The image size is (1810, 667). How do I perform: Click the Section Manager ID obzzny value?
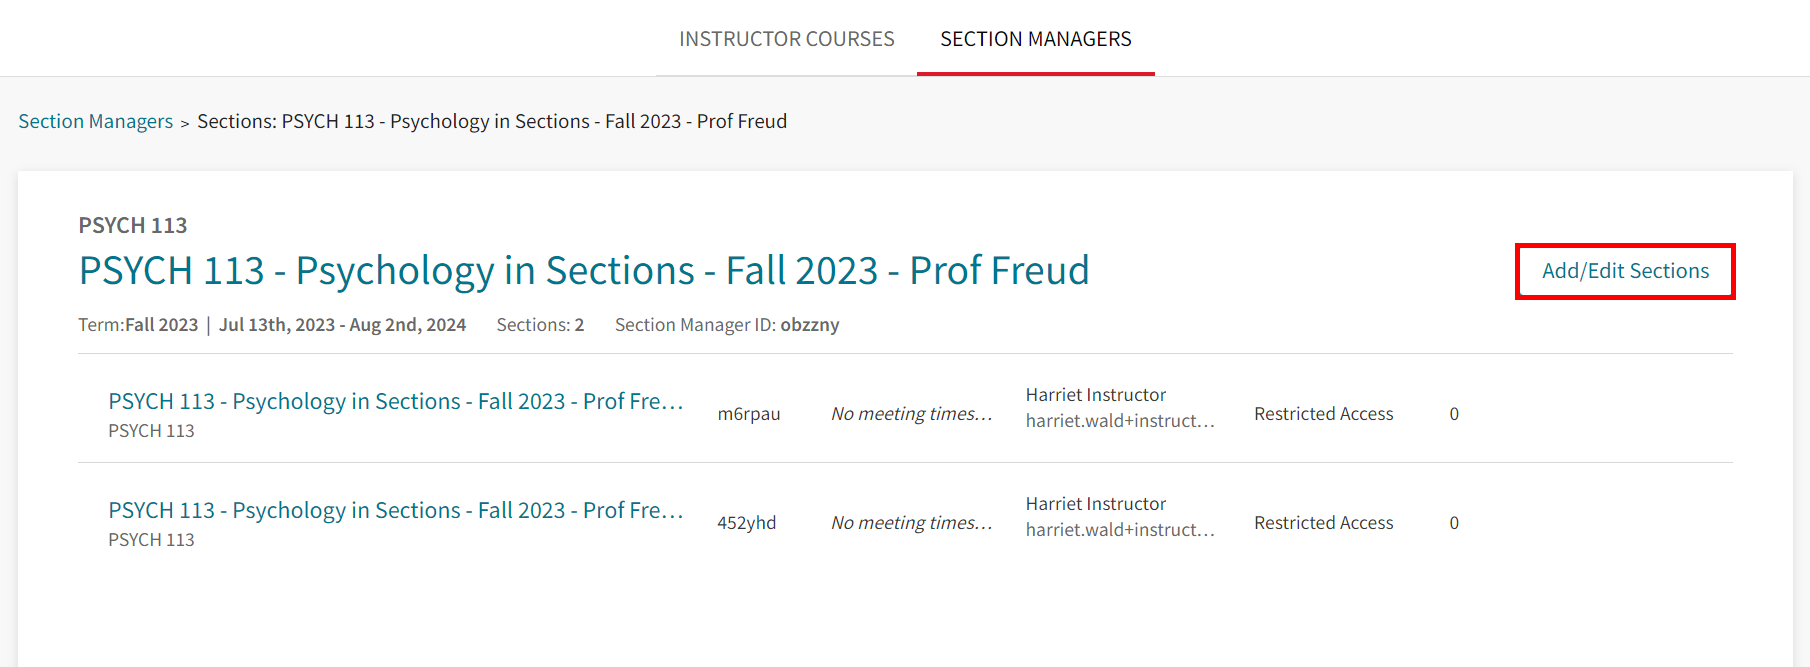click(x=810, y=324)
